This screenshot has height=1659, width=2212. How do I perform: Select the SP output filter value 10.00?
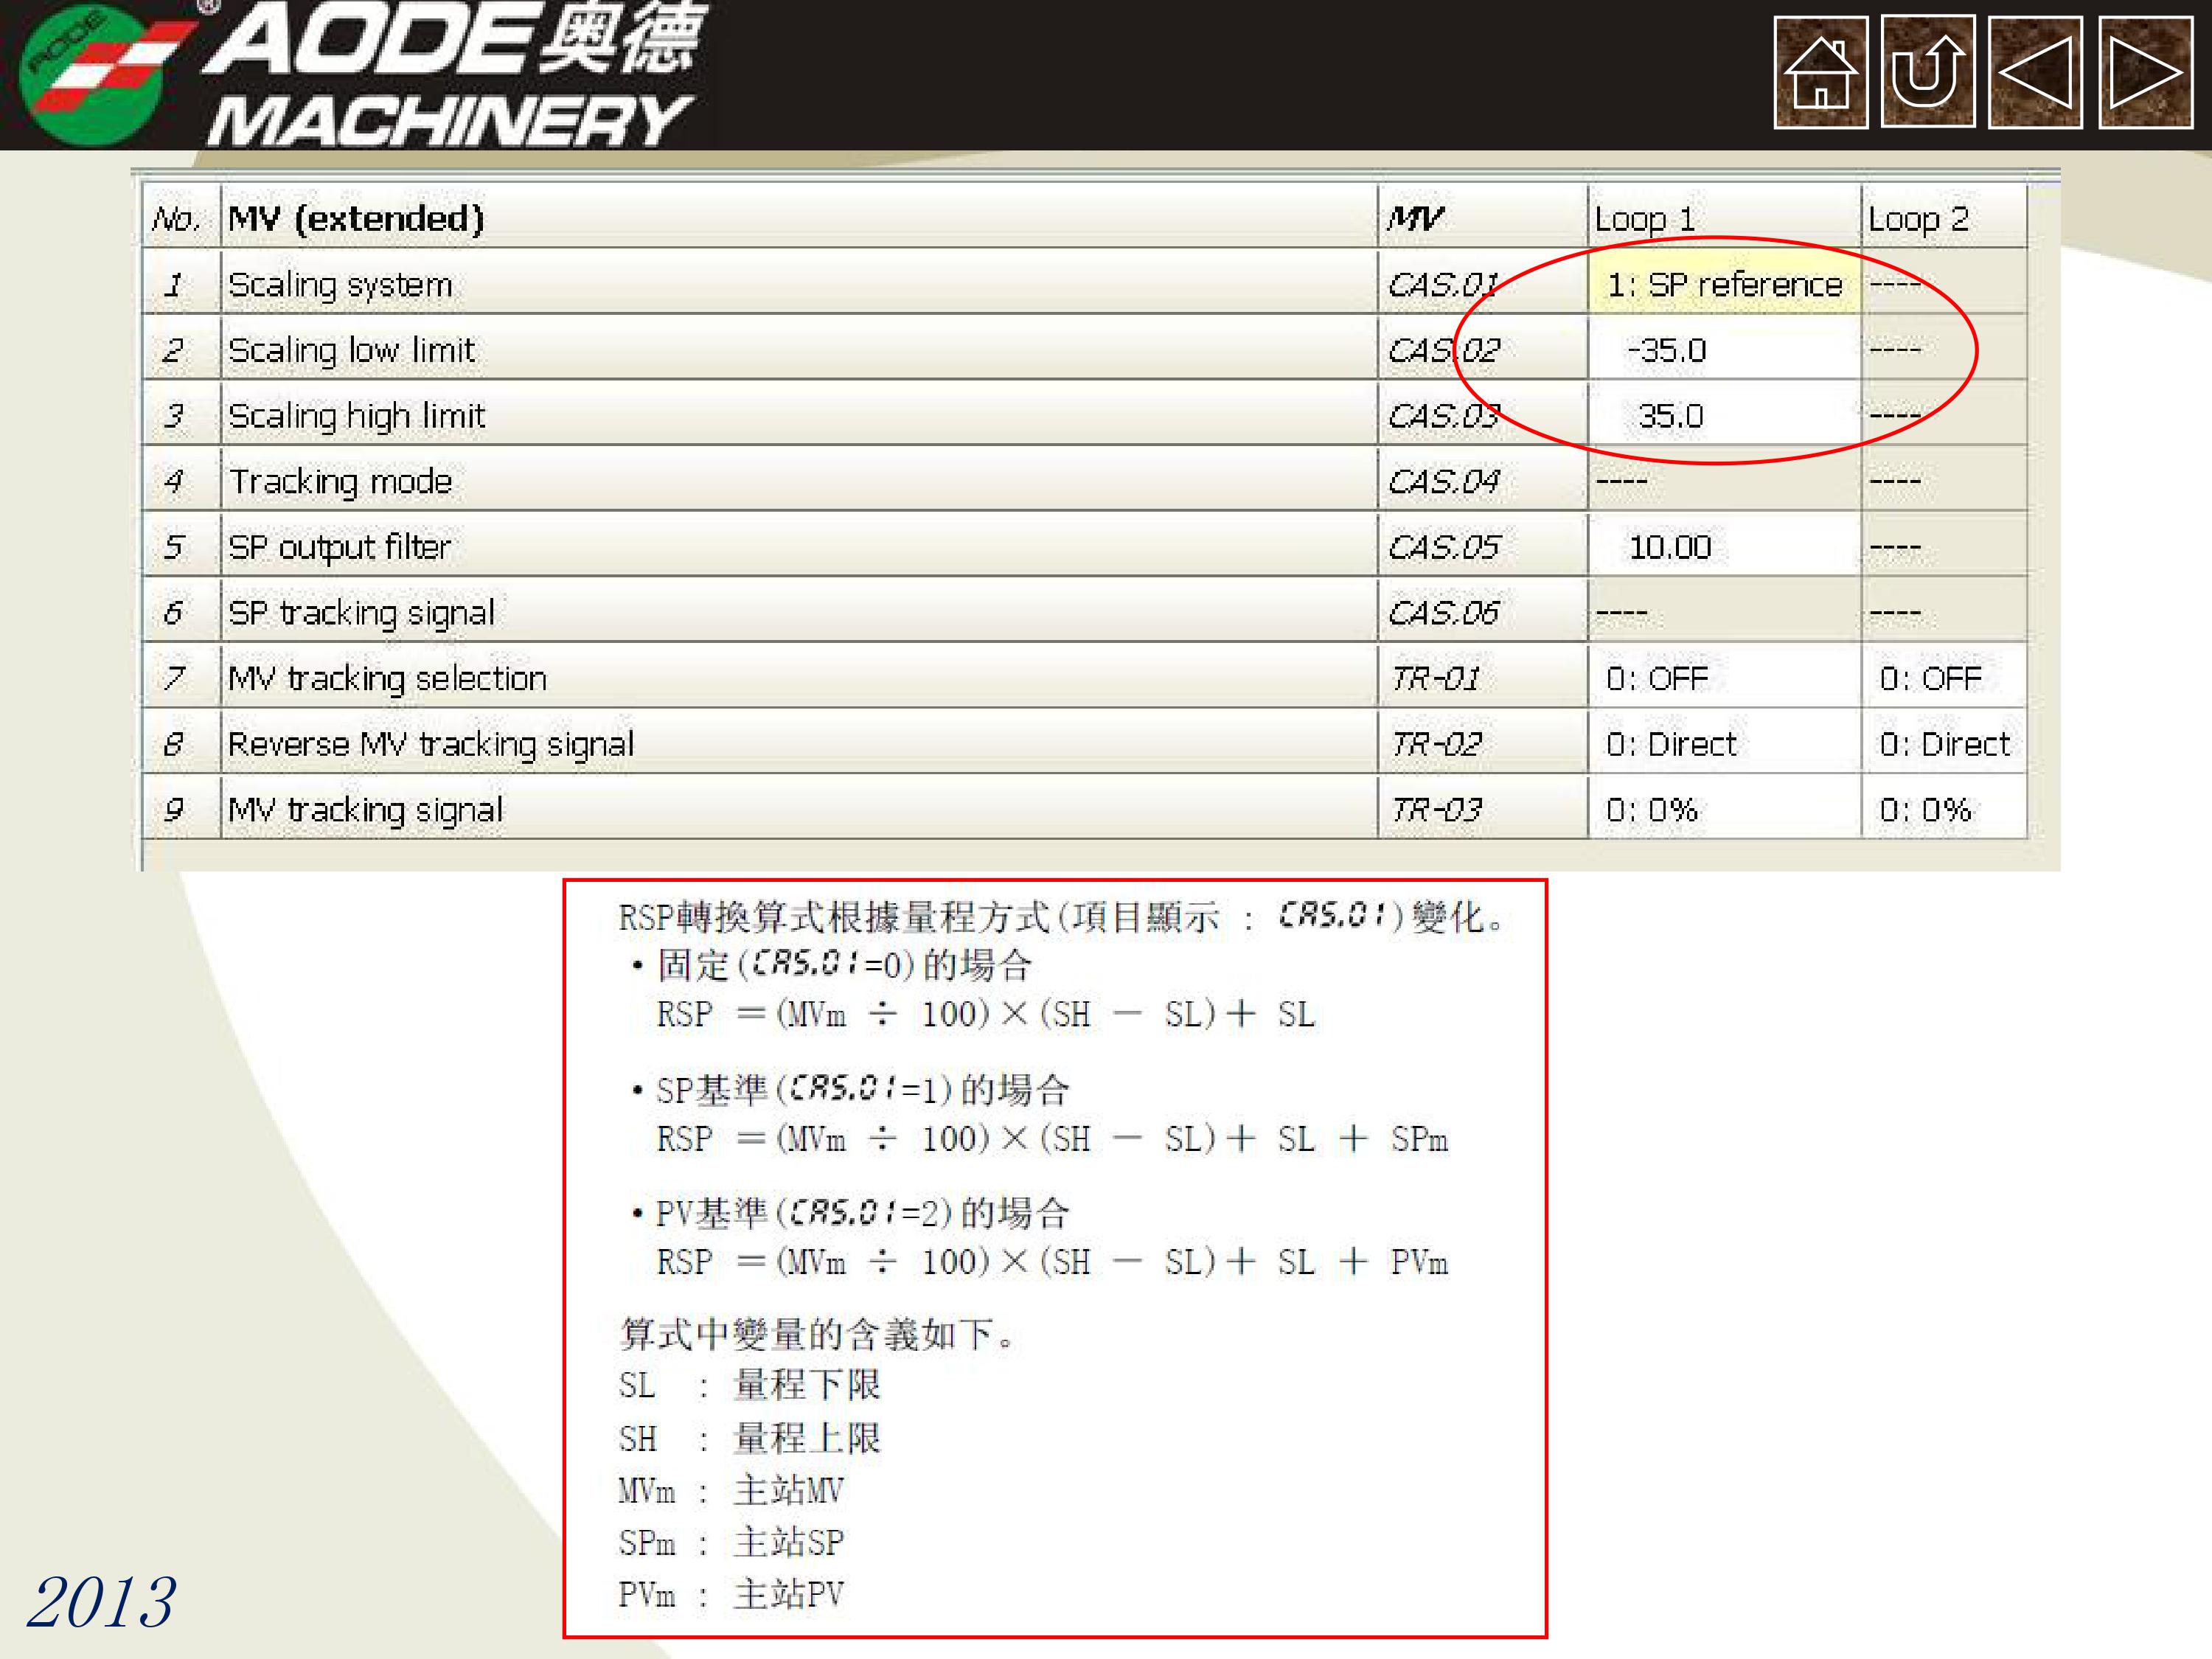(x=1724, y=547)
